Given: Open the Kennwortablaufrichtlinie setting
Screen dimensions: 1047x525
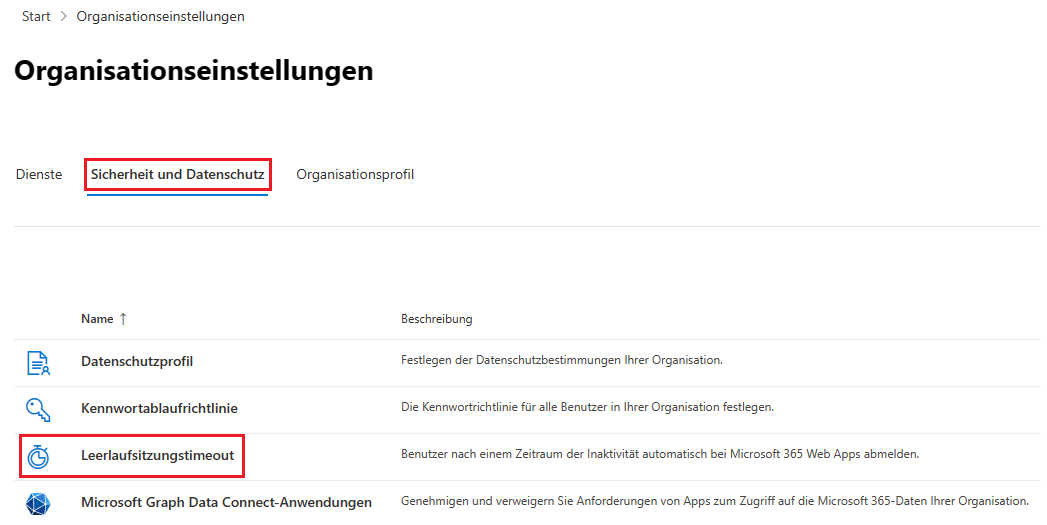Looking at the screenshot, I should pos(159,408).
